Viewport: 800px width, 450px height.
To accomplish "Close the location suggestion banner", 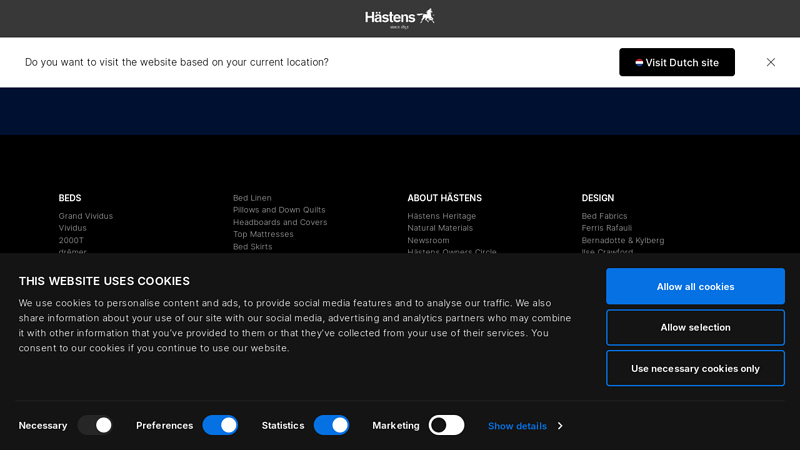I will pos(770,62).
